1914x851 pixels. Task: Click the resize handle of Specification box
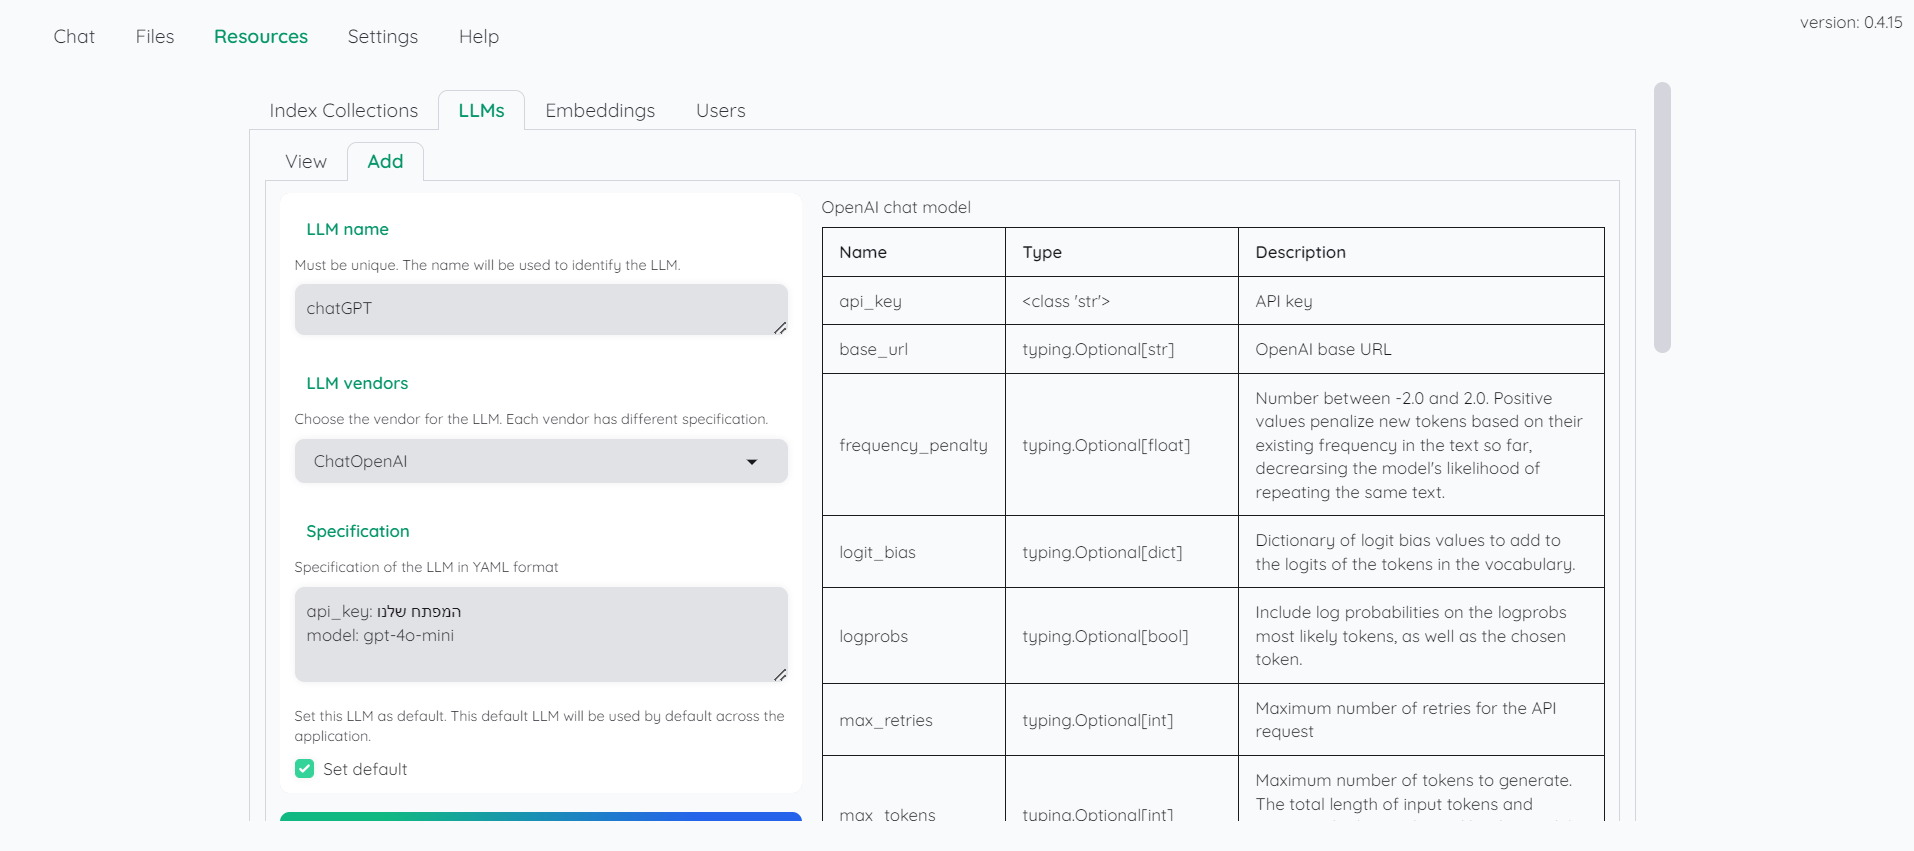click(x=780, y=675)
